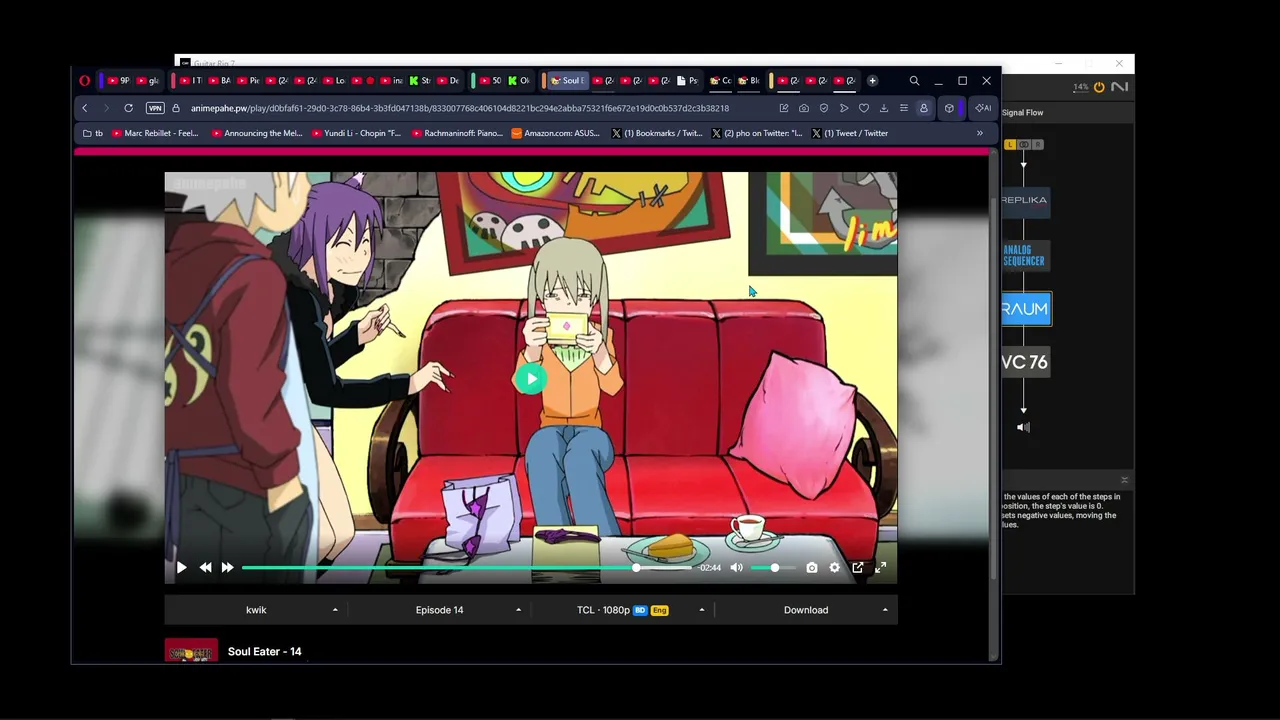Image resolution: width=1280 pixels, height=720 pixels.
Task: Open the pho on Twitter bookmark
Action: pos(757,133)
